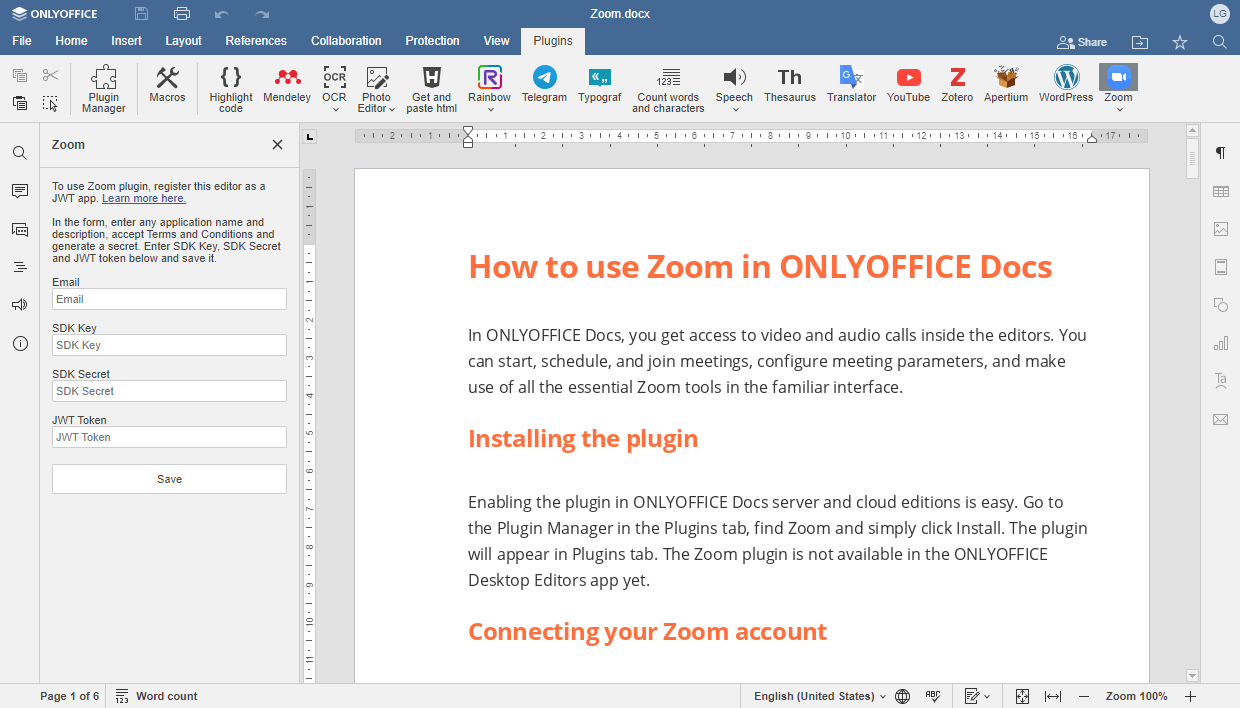This screenshot has height=708, width=1240.
Task: Open the Plugin Manager
Action: point(104,89)
